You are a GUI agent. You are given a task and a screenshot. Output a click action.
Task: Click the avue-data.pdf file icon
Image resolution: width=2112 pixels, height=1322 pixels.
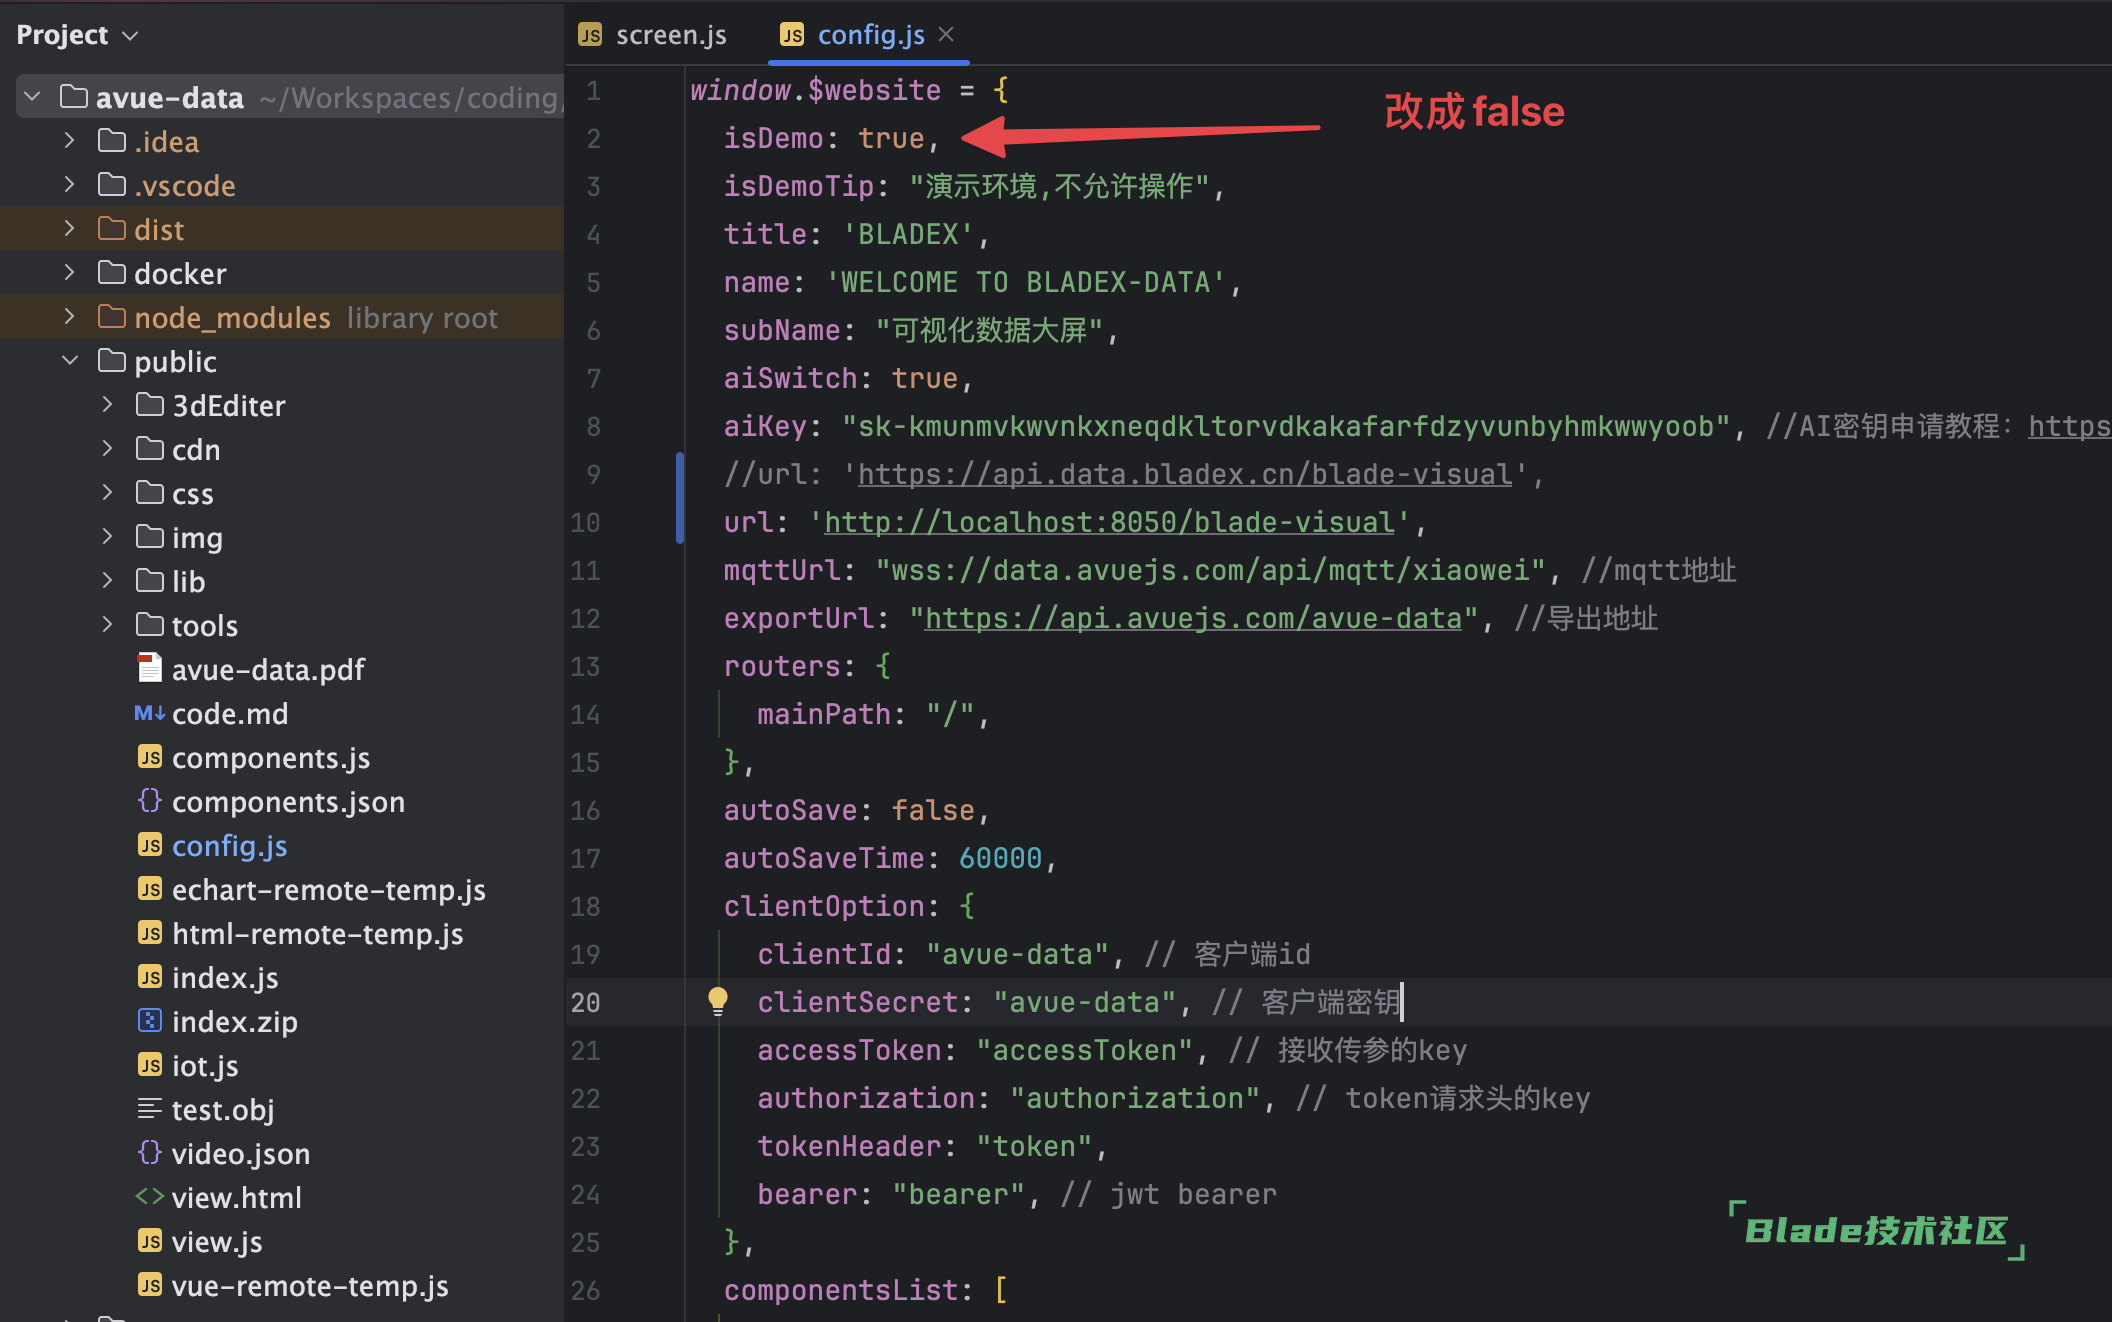149,668
